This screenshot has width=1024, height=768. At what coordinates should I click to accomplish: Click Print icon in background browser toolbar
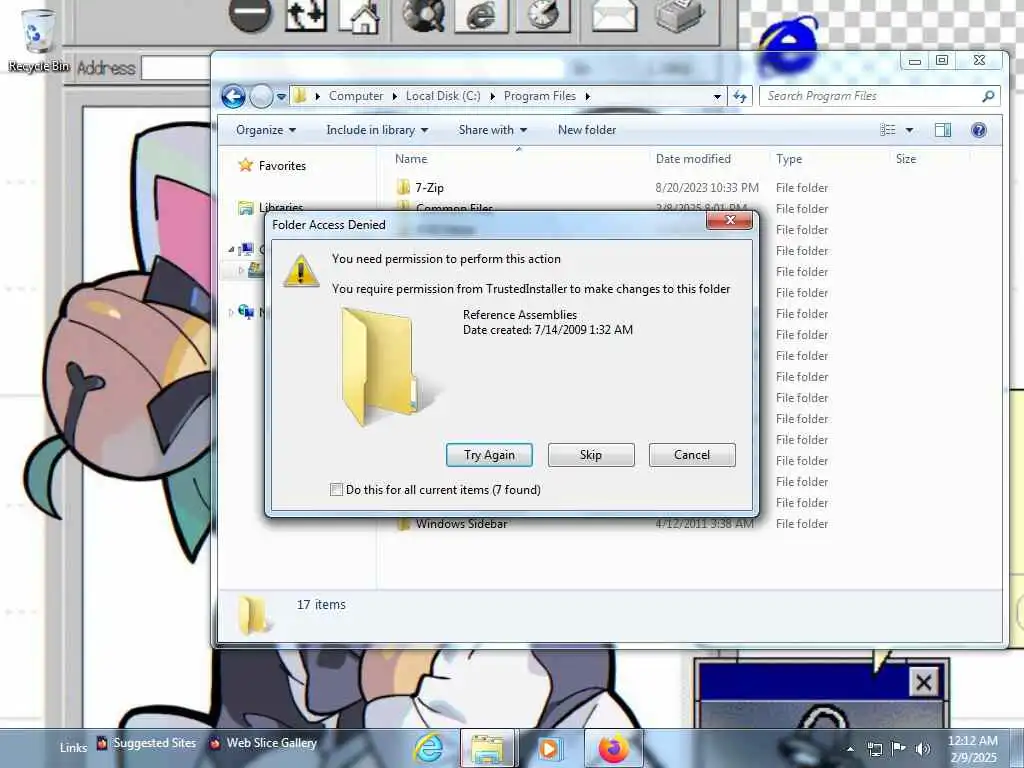[x=679, y=16]
